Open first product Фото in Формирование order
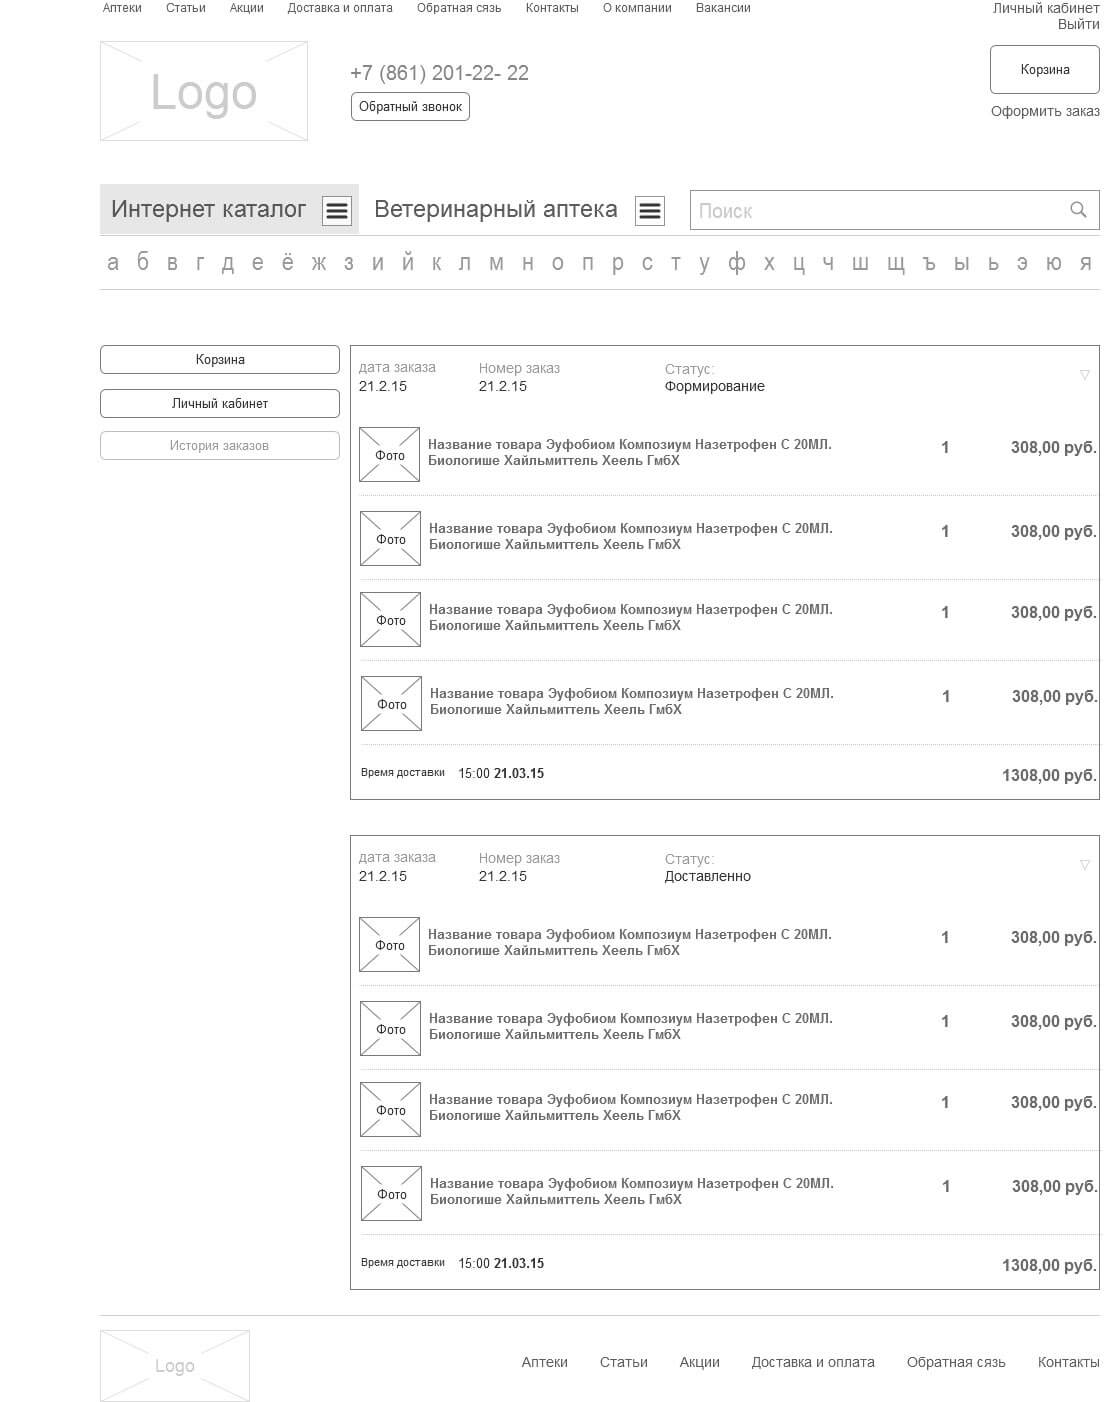 390,455
